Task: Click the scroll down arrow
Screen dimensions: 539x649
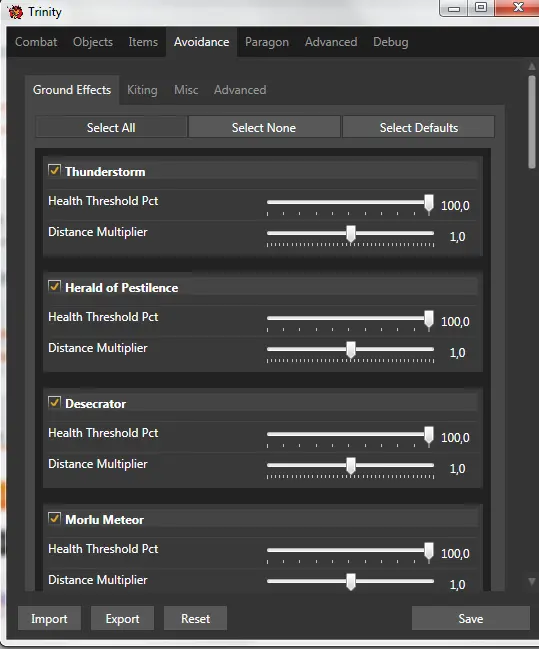Action: 532,581
